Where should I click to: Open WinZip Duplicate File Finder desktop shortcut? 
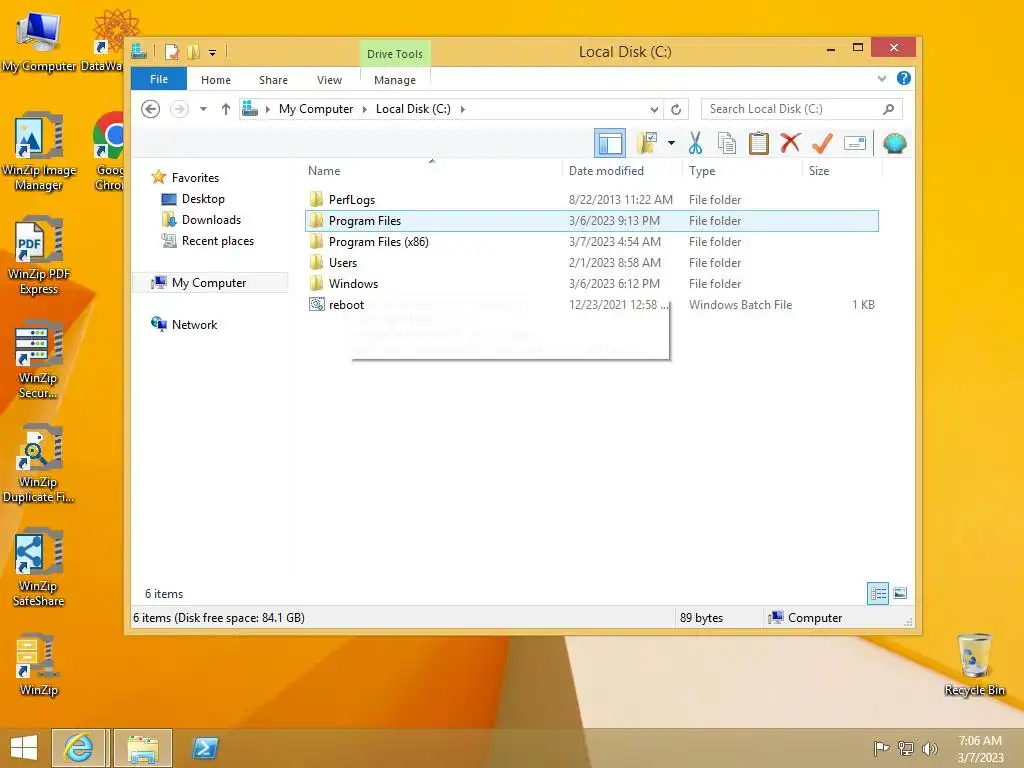pos(39,464)
